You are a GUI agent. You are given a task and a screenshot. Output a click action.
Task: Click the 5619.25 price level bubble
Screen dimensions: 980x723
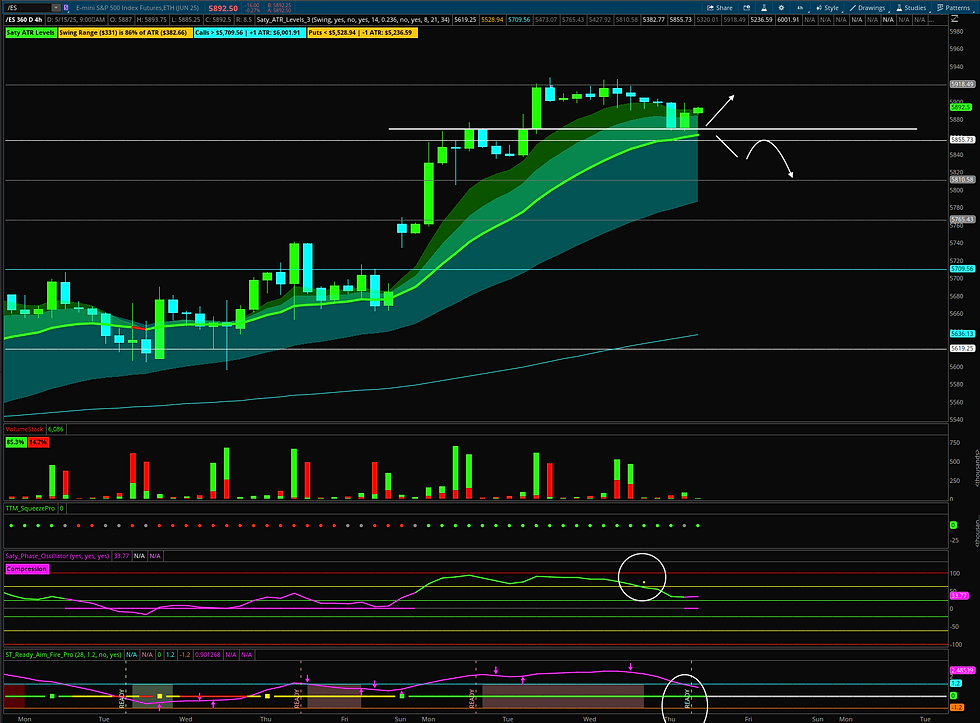(962, 348)
